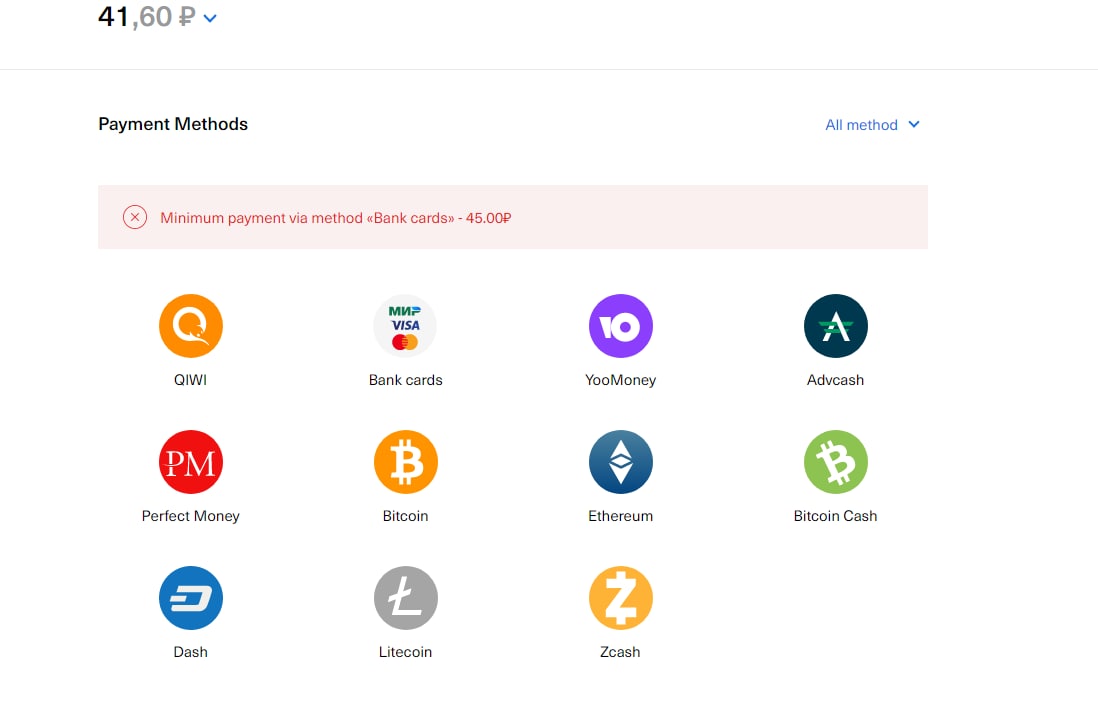Click the YooMoney label
Screen dimensions: 1098x722
point(620,380)
